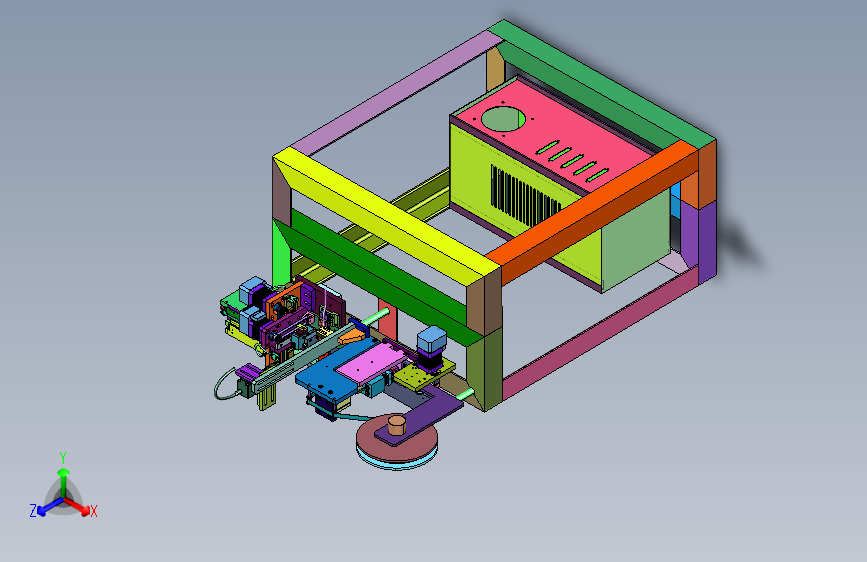Select the circular cutout on the pink panel

[x=503, y=119]
